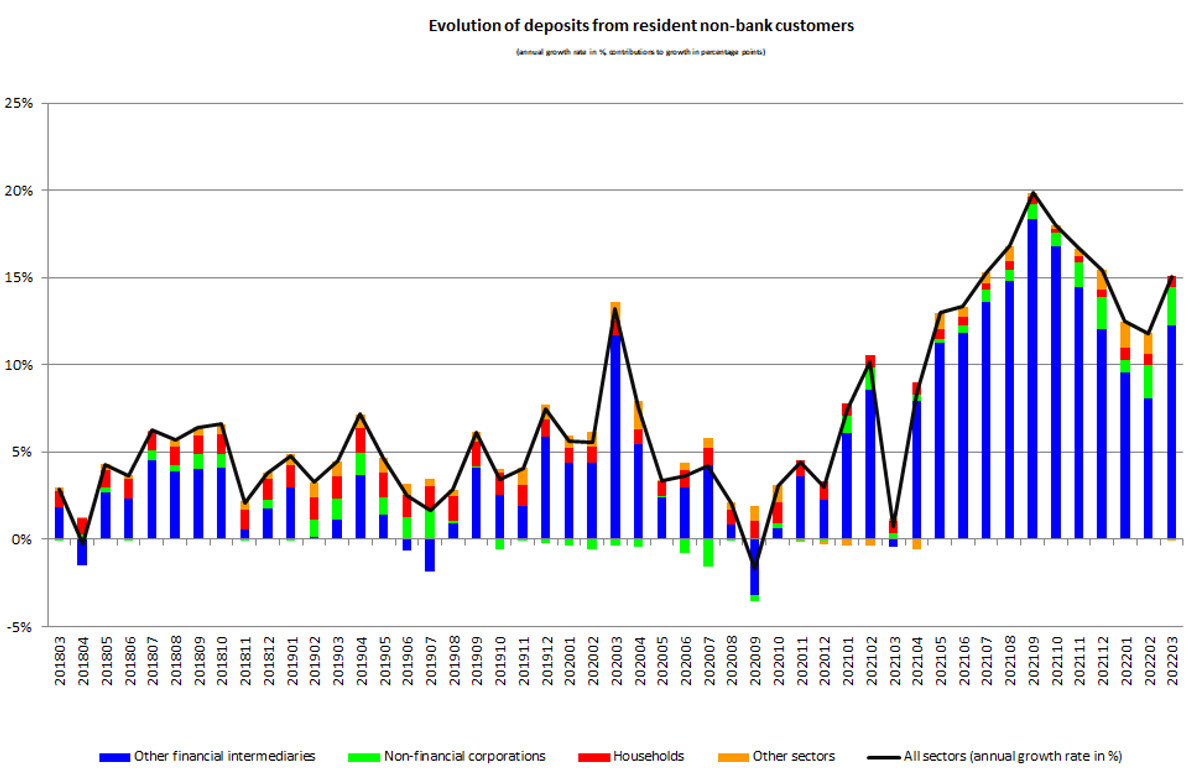Screen dimensions: 1199x779
Task: Select the 201901 x-axis label
Action: click(x=293, y=661)
